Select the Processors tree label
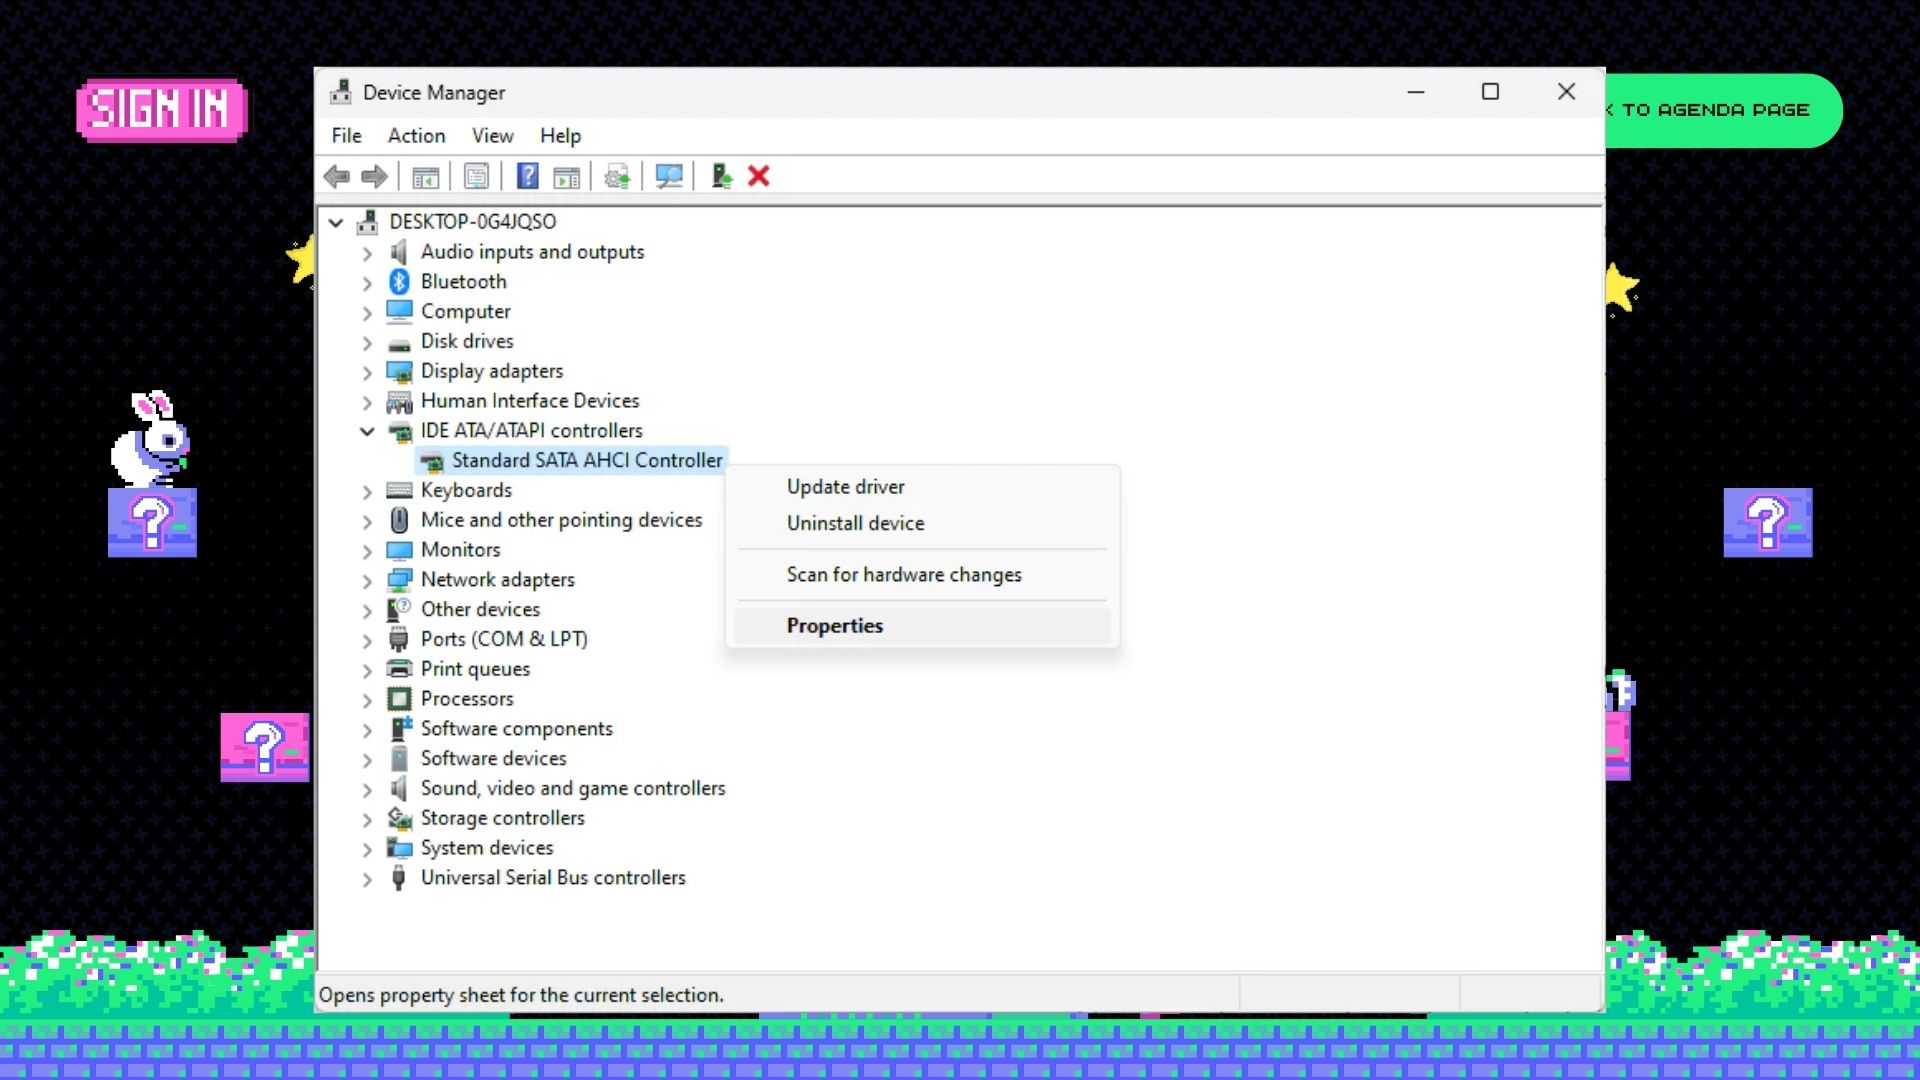 coord(467,699)
